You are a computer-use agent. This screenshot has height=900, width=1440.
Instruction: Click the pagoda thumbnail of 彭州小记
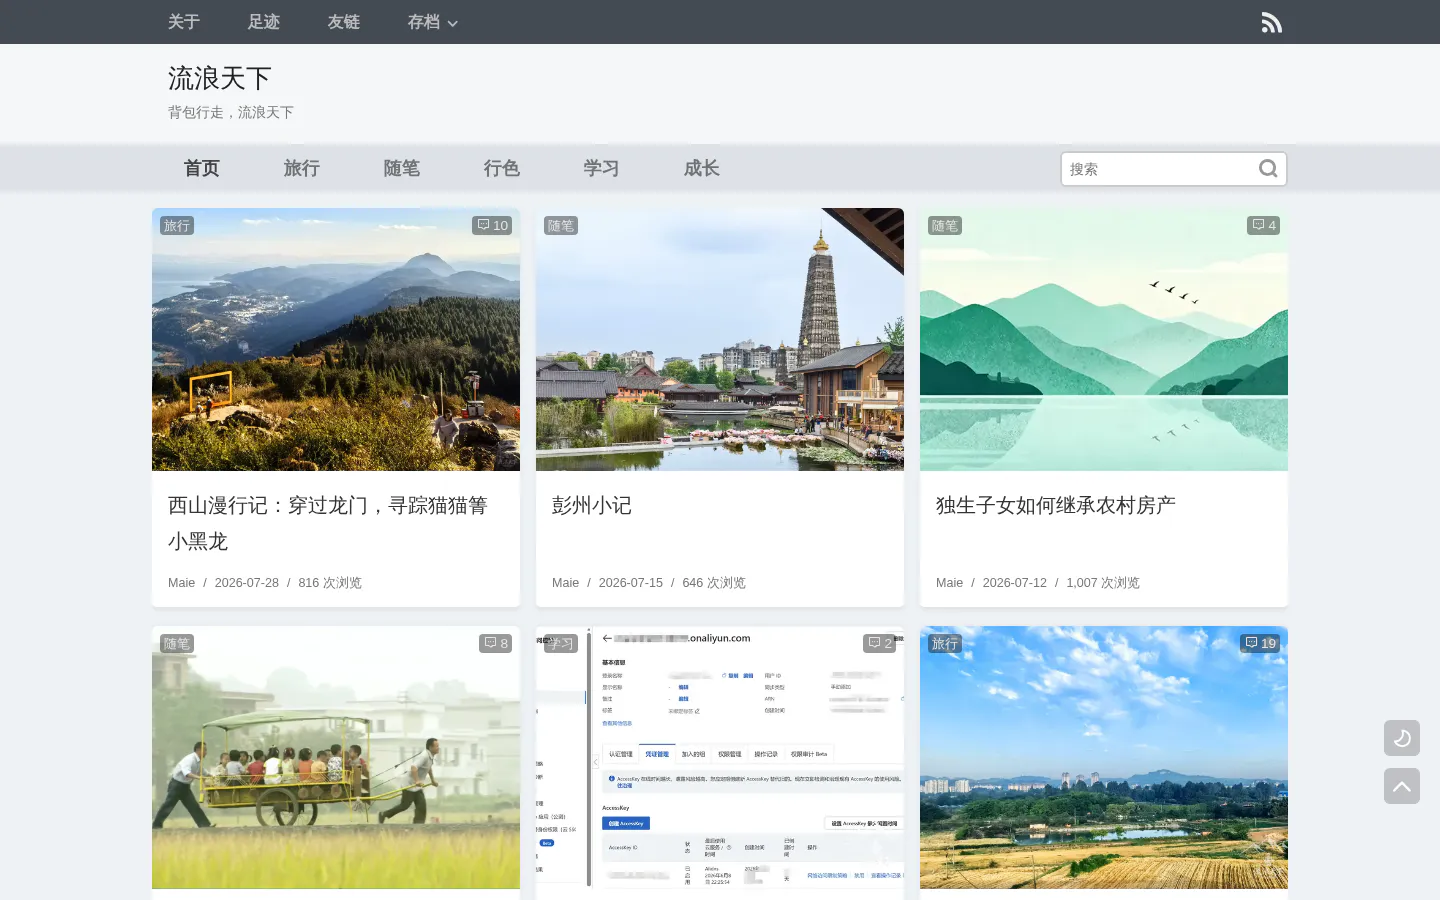point(720,339)
